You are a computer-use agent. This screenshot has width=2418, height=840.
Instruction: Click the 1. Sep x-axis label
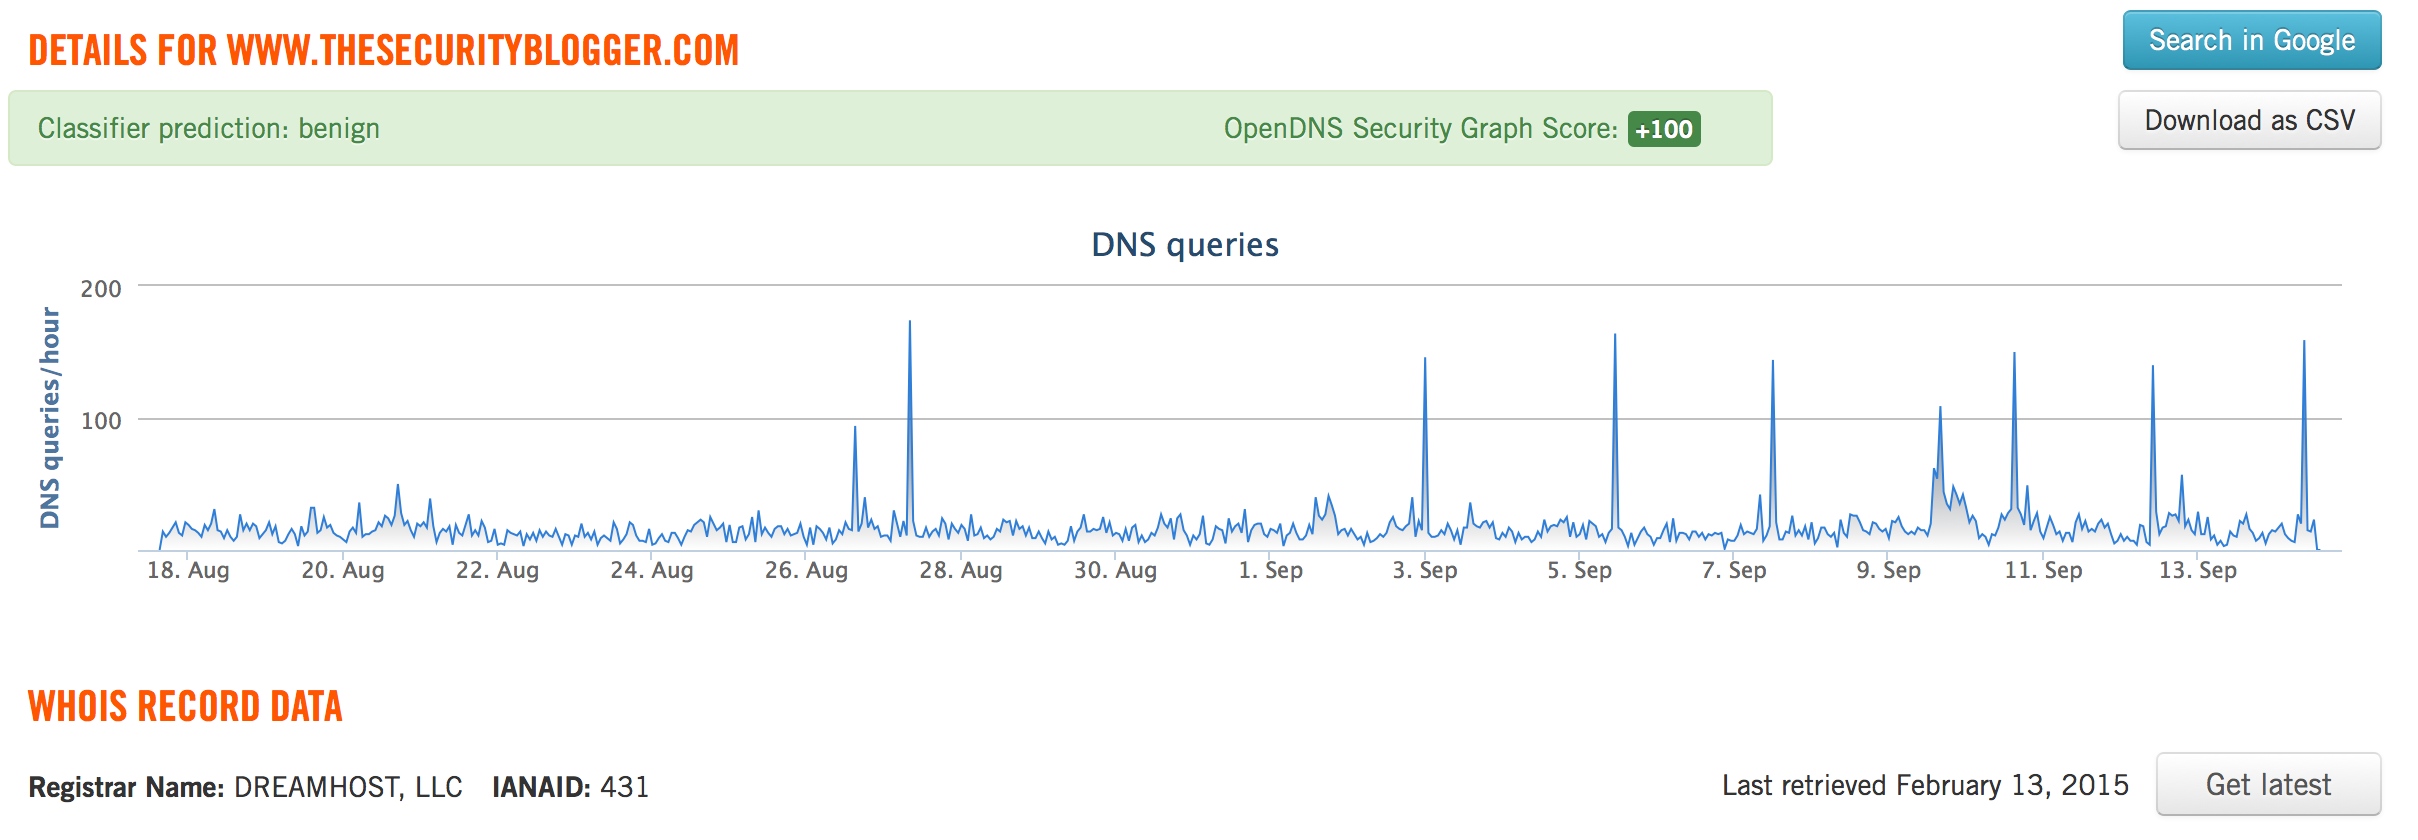[x=1270, y=570]
